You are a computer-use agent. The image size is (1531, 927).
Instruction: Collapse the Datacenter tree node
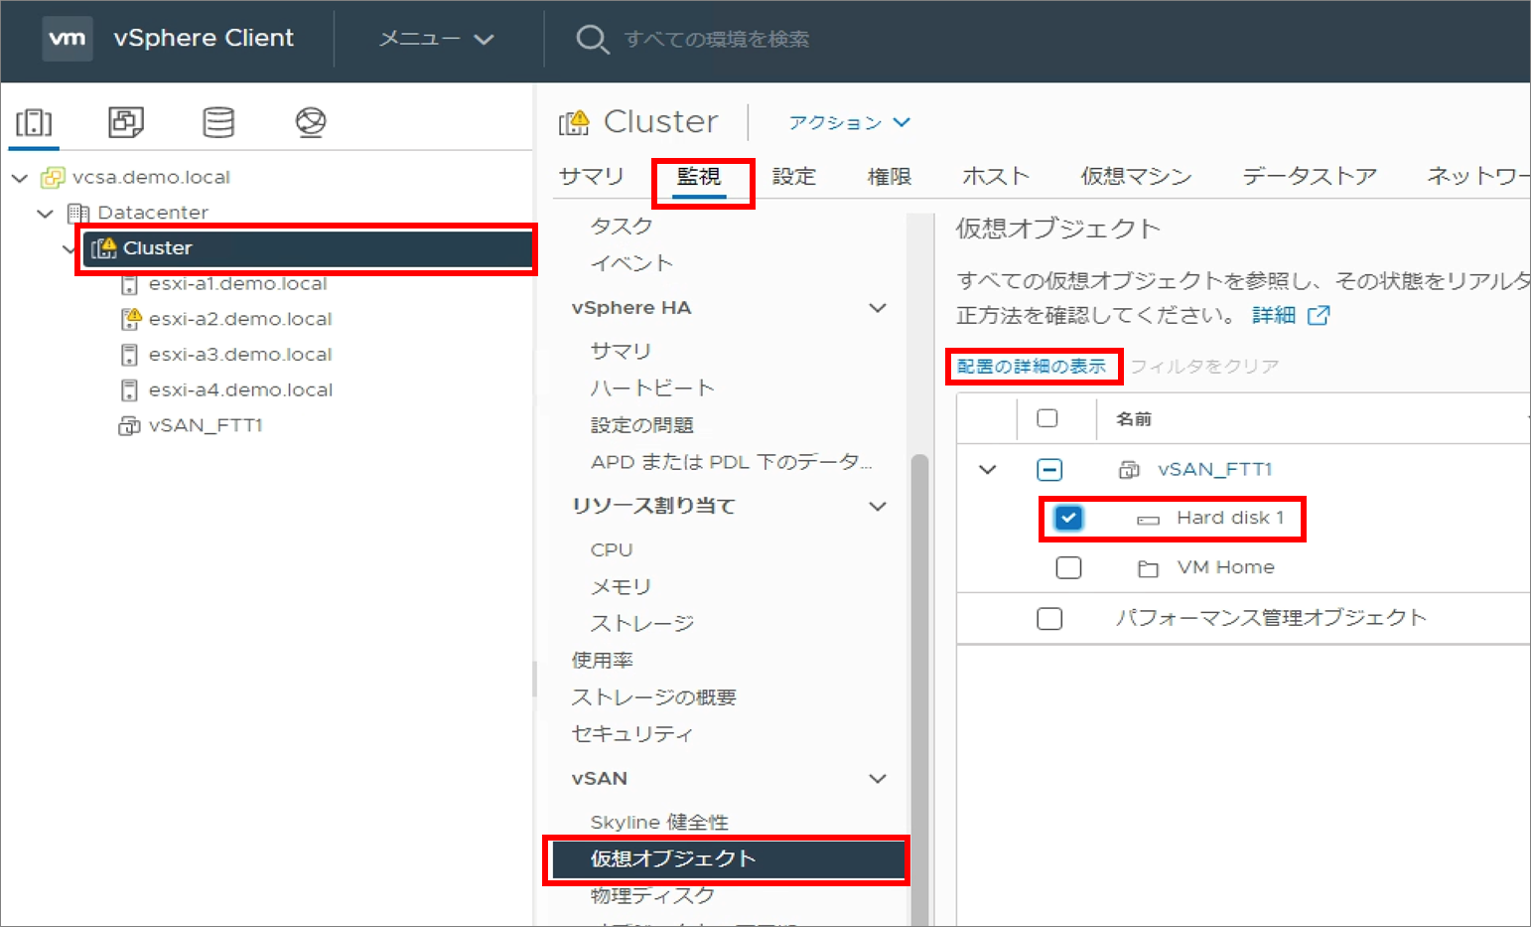coord(45,213)
